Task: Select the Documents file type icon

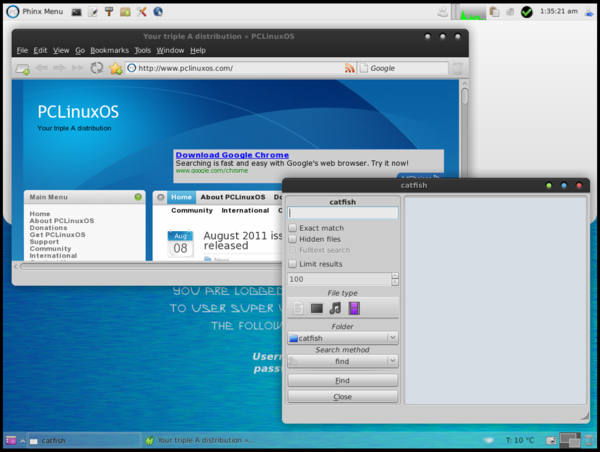Action: (x=297, y=308)
